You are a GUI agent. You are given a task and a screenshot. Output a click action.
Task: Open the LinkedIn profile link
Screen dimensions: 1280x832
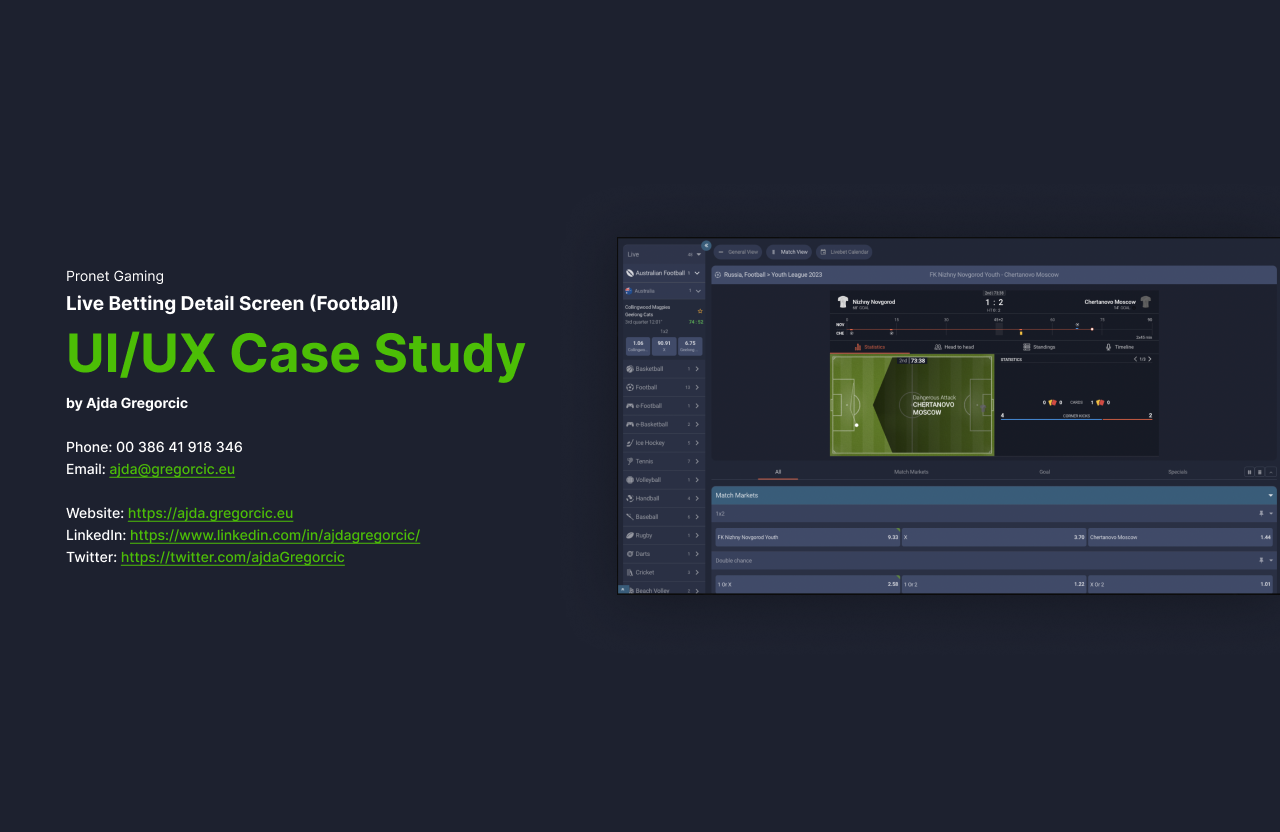click(x=275, y=535)
